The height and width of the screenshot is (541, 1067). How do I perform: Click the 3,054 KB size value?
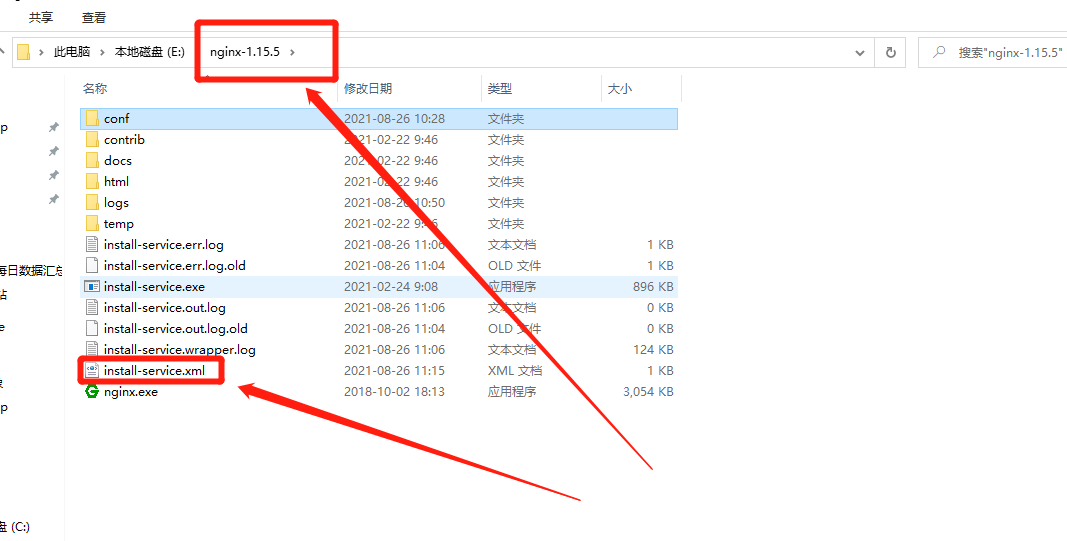pos(649,392)
